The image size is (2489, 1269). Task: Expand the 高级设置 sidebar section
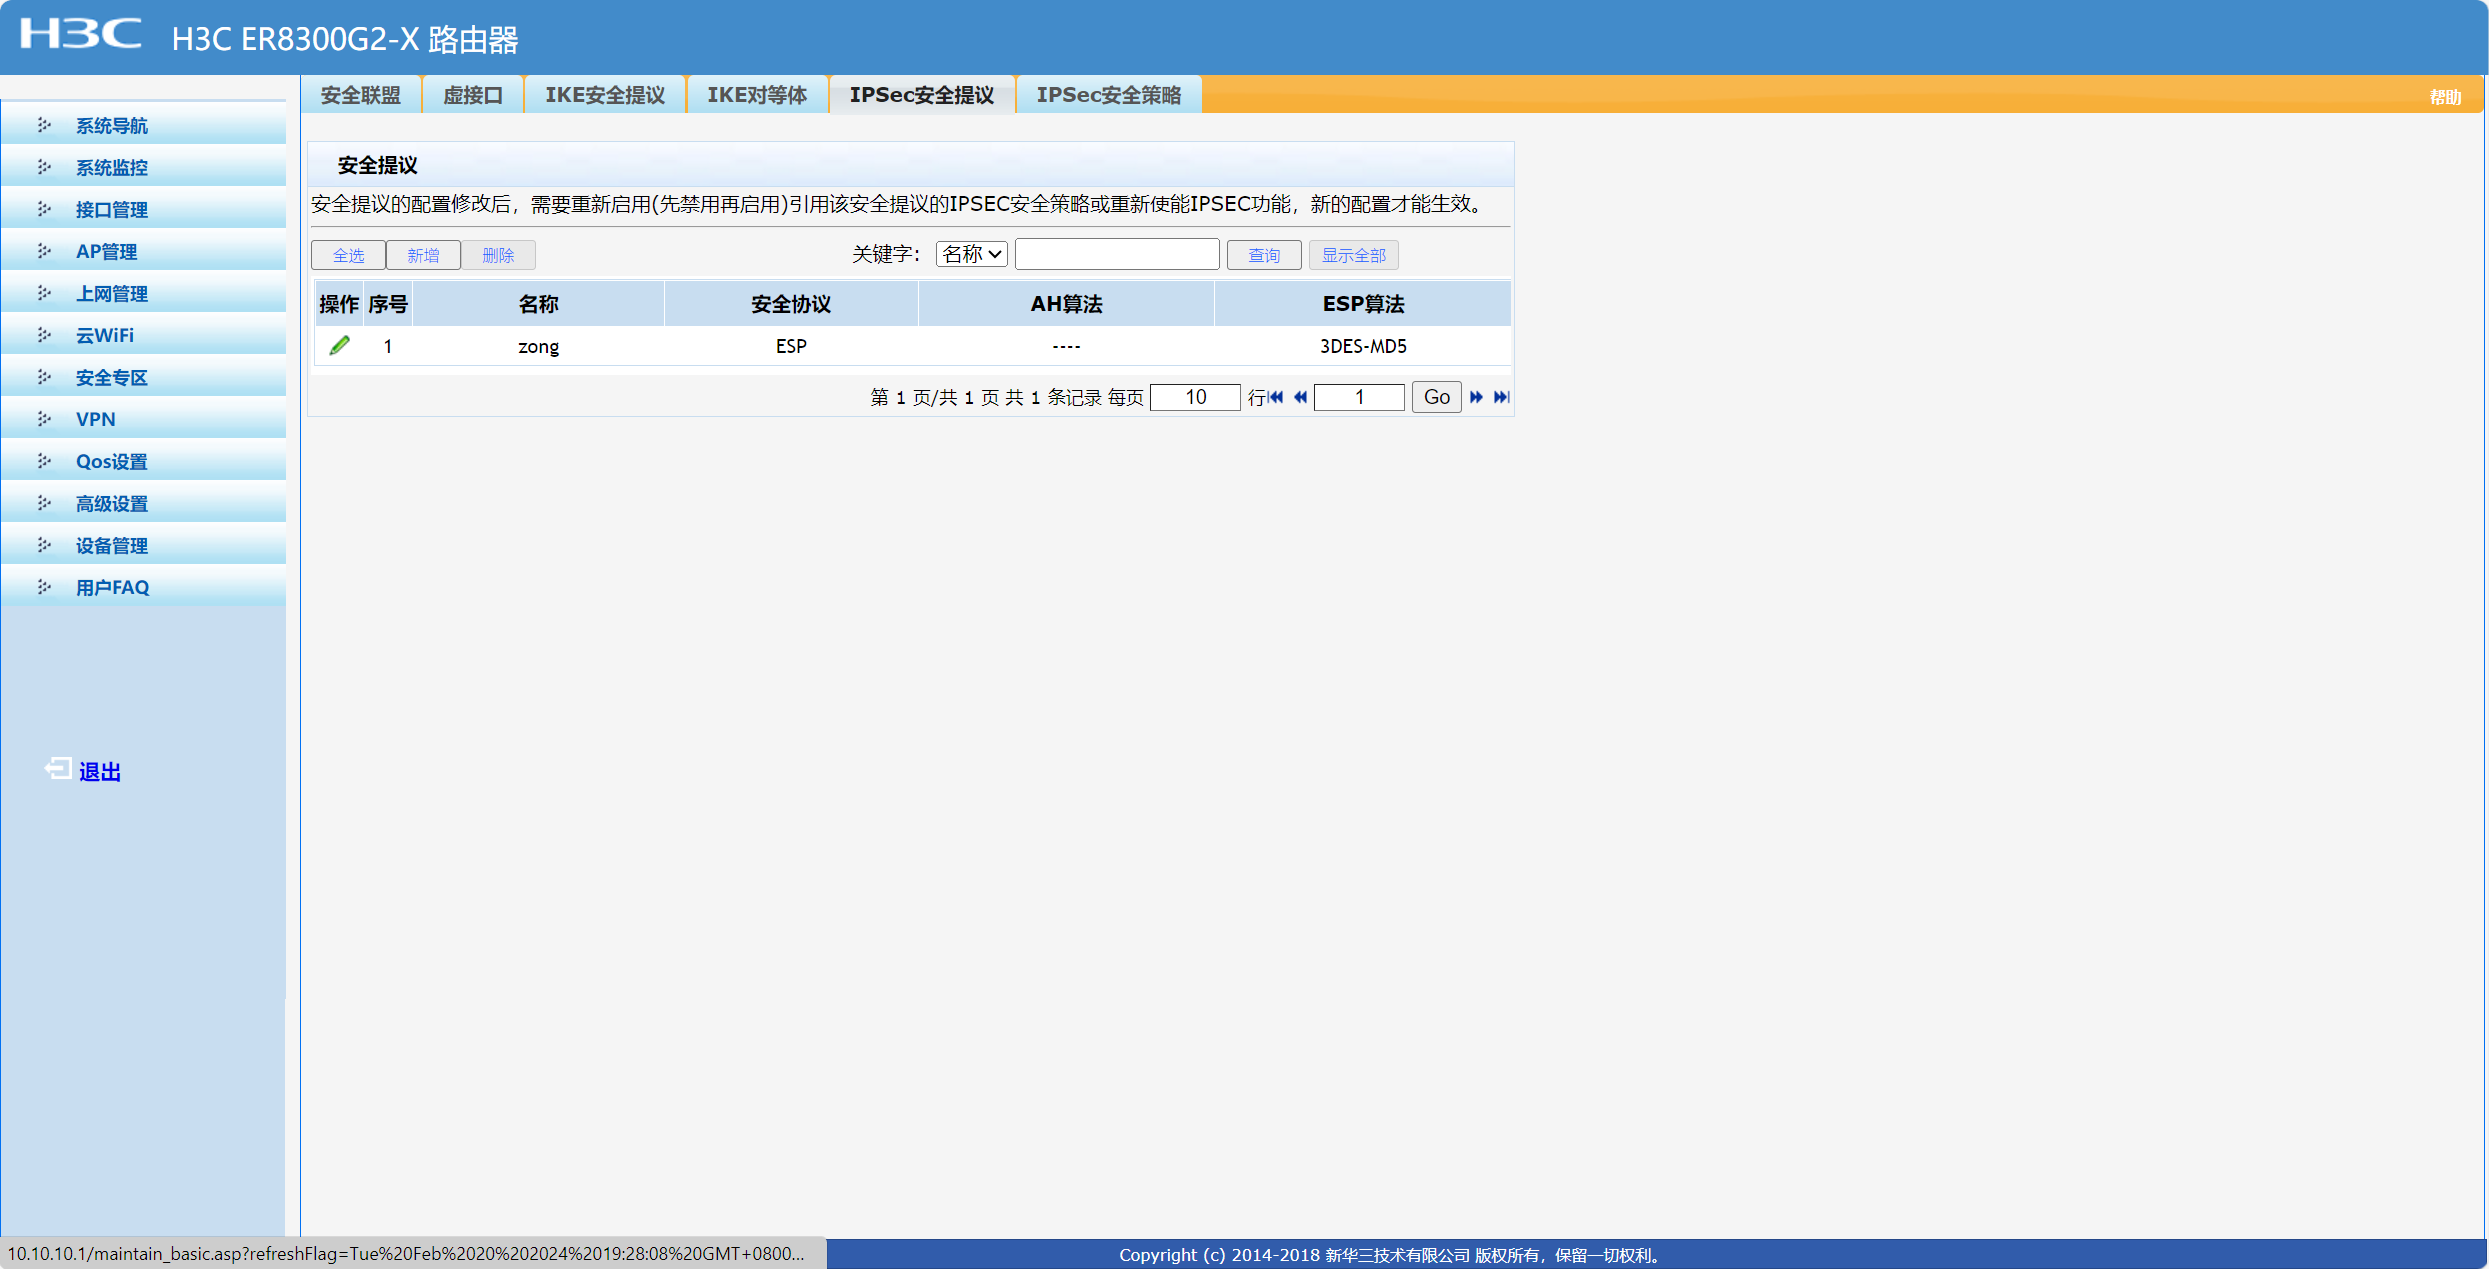pos(112,504)
